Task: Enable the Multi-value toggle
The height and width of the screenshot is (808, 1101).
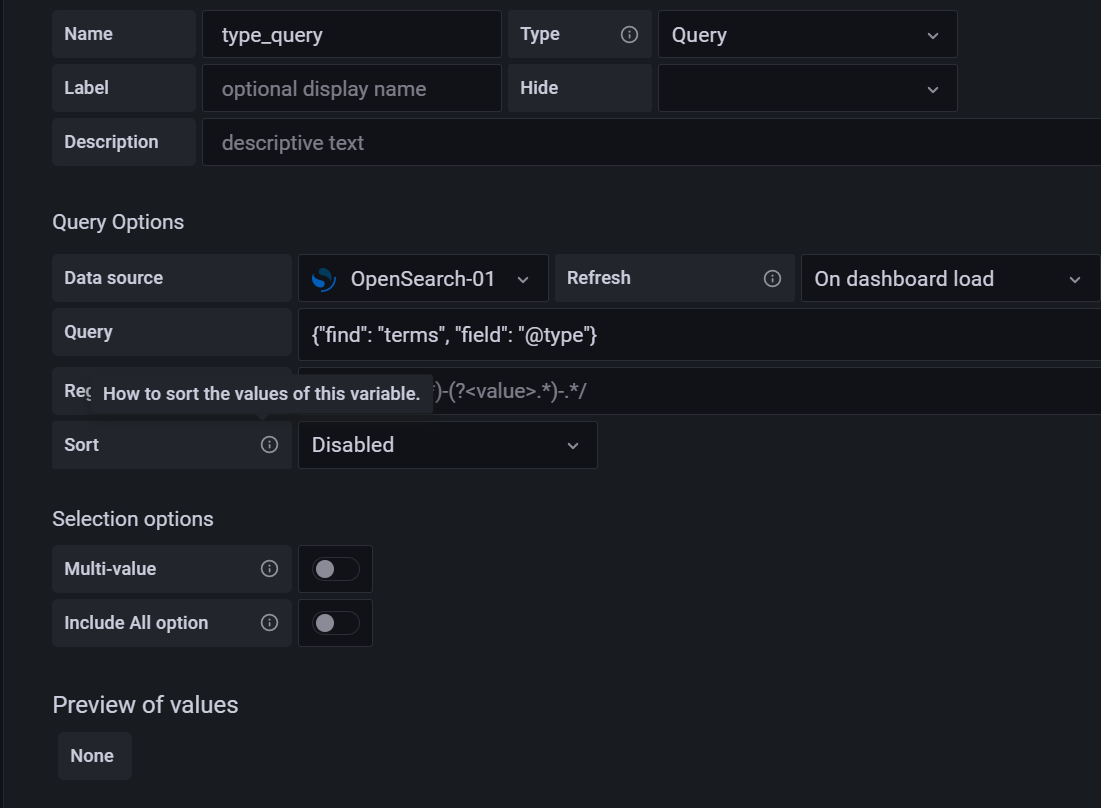Action: click(335, 568)
